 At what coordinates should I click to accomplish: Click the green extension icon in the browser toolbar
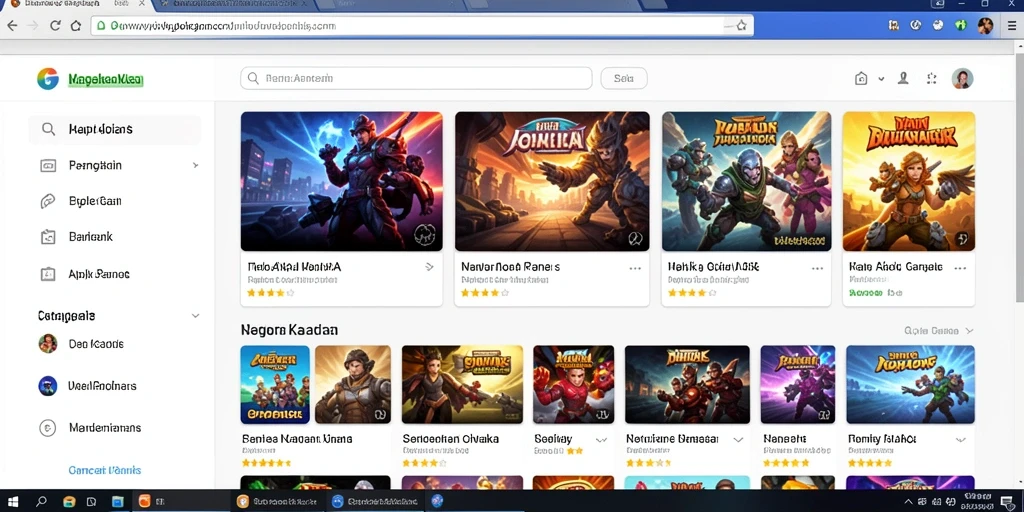click(961, 26)
